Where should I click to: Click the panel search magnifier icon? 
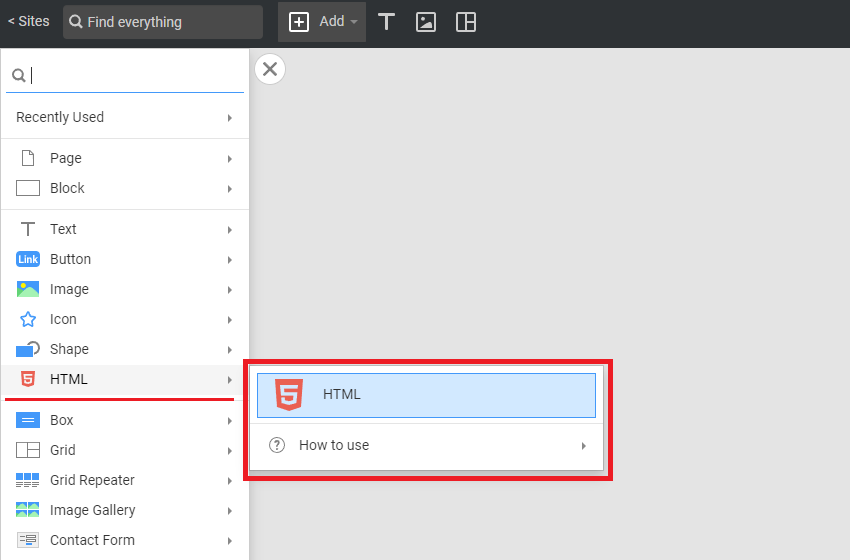click(19, 75)
